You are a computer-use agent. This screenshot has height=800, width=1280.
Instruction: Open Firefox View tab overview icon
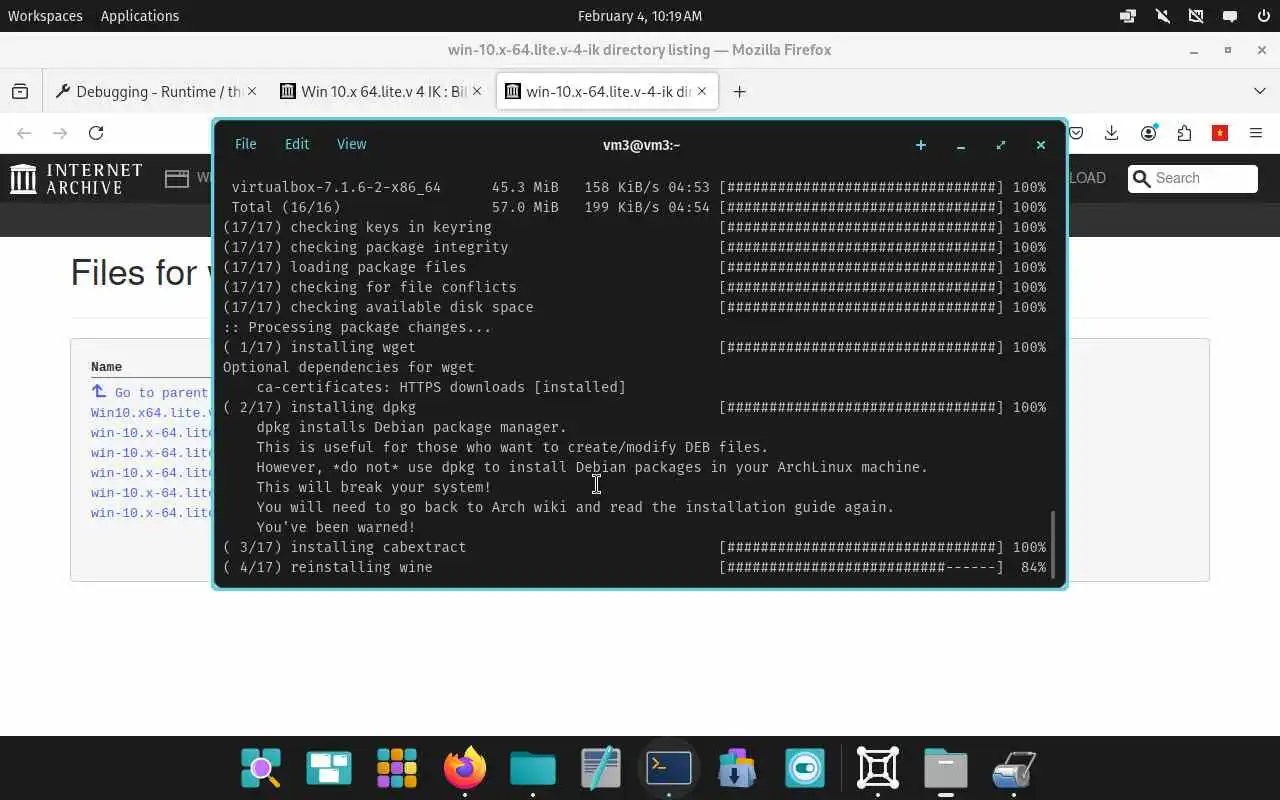(20, 91)
